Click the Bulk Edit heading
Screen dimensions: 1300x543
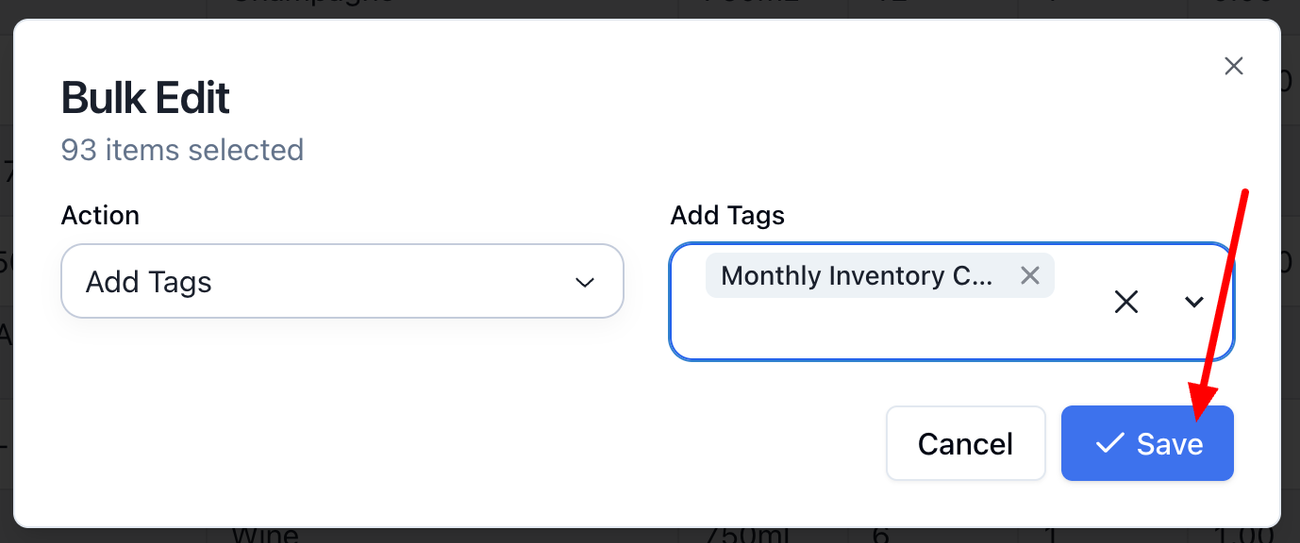[x=146, y=98]
